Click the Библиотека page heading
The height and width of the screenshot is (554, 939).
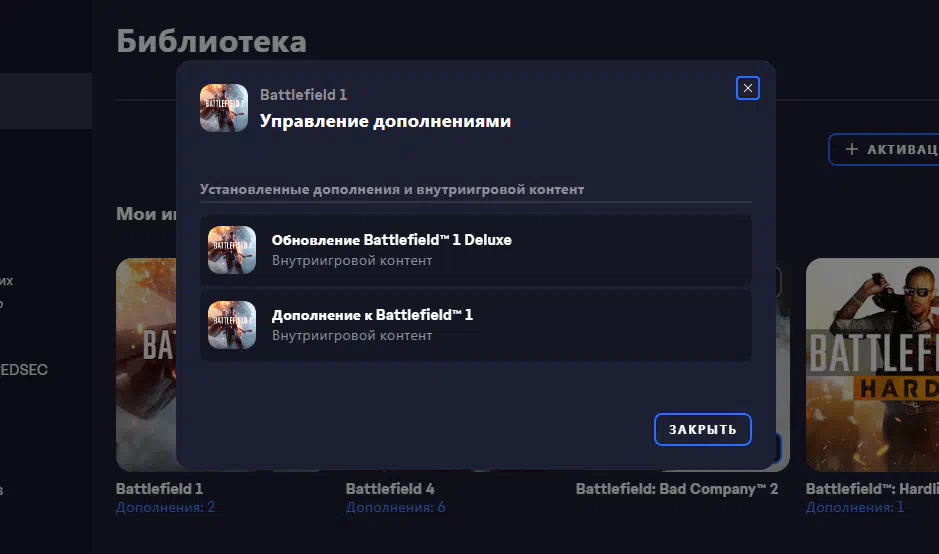coord(211,41)
